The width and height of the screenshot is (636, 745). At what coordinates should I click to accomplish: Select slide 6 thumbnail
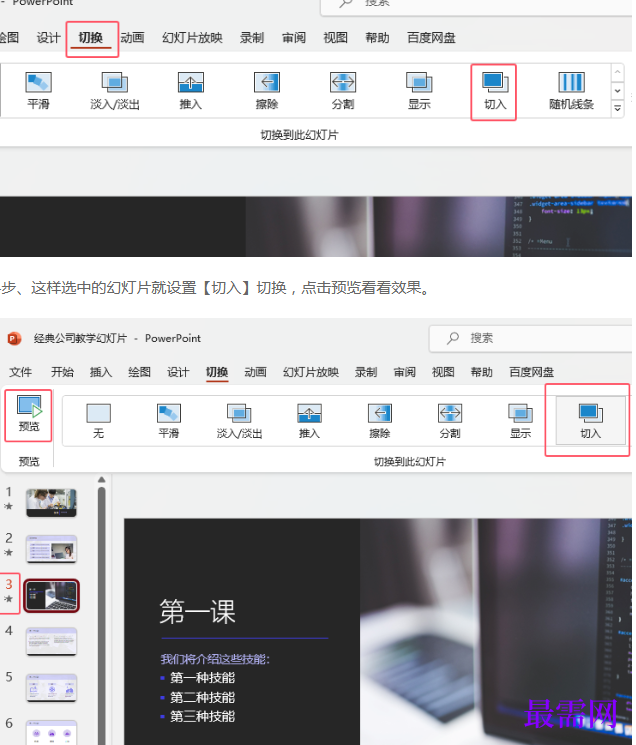click(51, 732)
